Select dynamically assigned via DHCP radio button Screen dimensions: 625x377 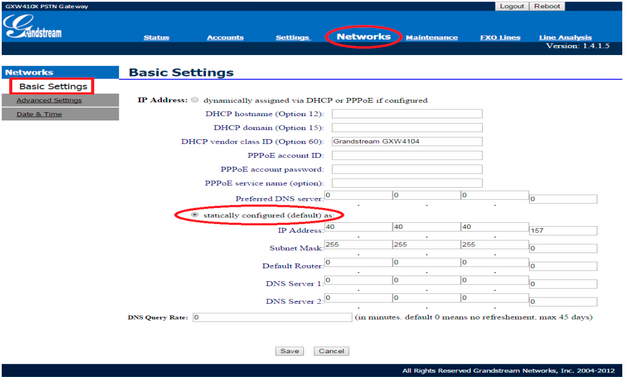click(195, 100)
